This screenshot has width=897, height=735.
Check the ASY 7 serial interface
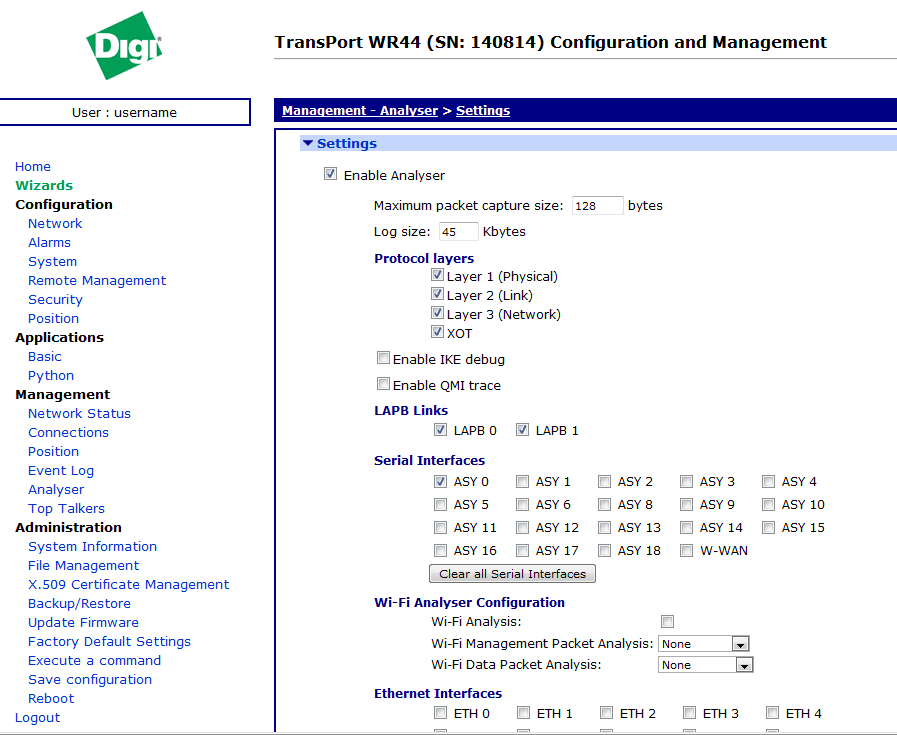point(605,505)
